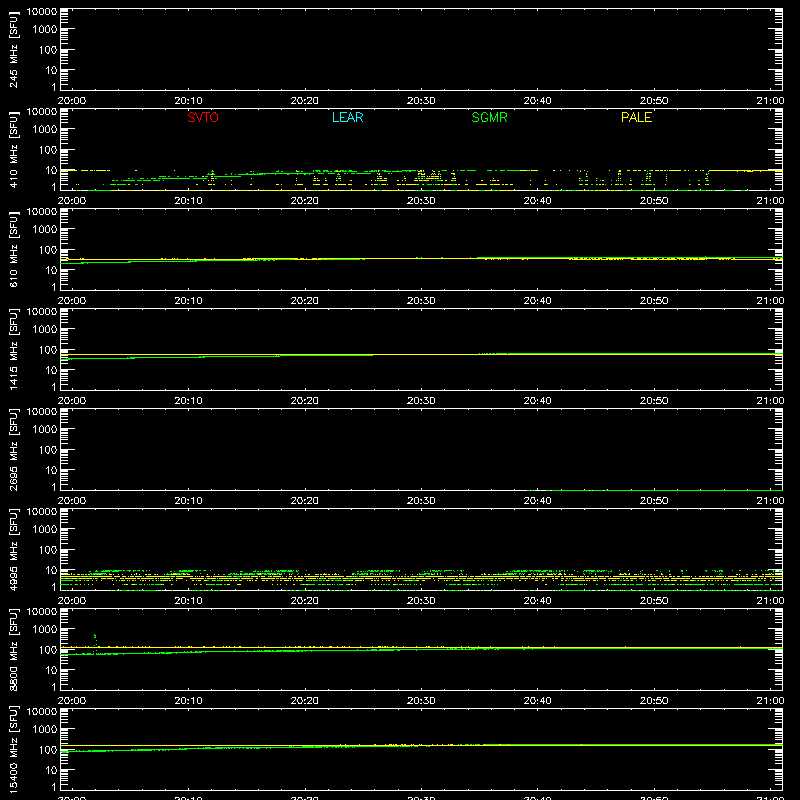Click the 8800 MHz [SFU] axis title
The image size is (800, 800).
[13, 649]
